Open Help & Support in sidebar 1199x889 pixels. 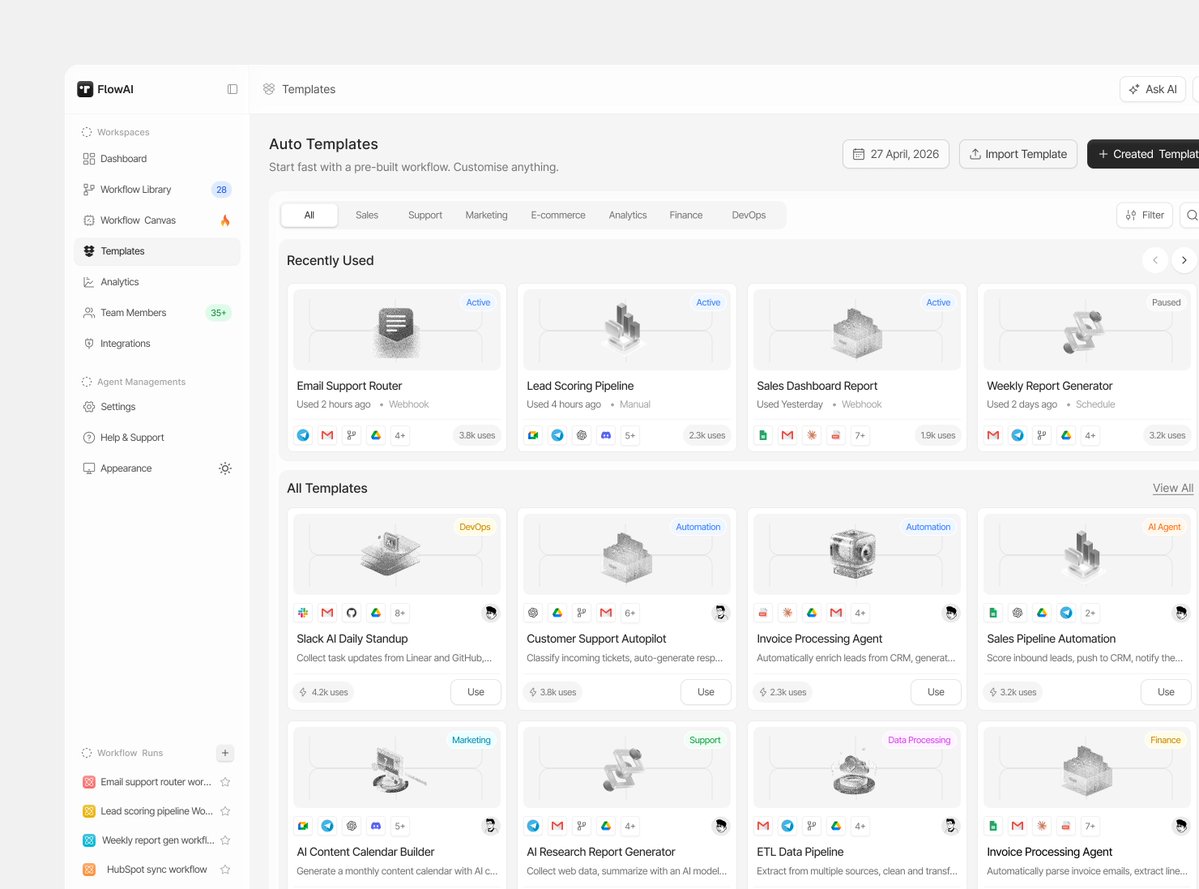tap(157, 438)
